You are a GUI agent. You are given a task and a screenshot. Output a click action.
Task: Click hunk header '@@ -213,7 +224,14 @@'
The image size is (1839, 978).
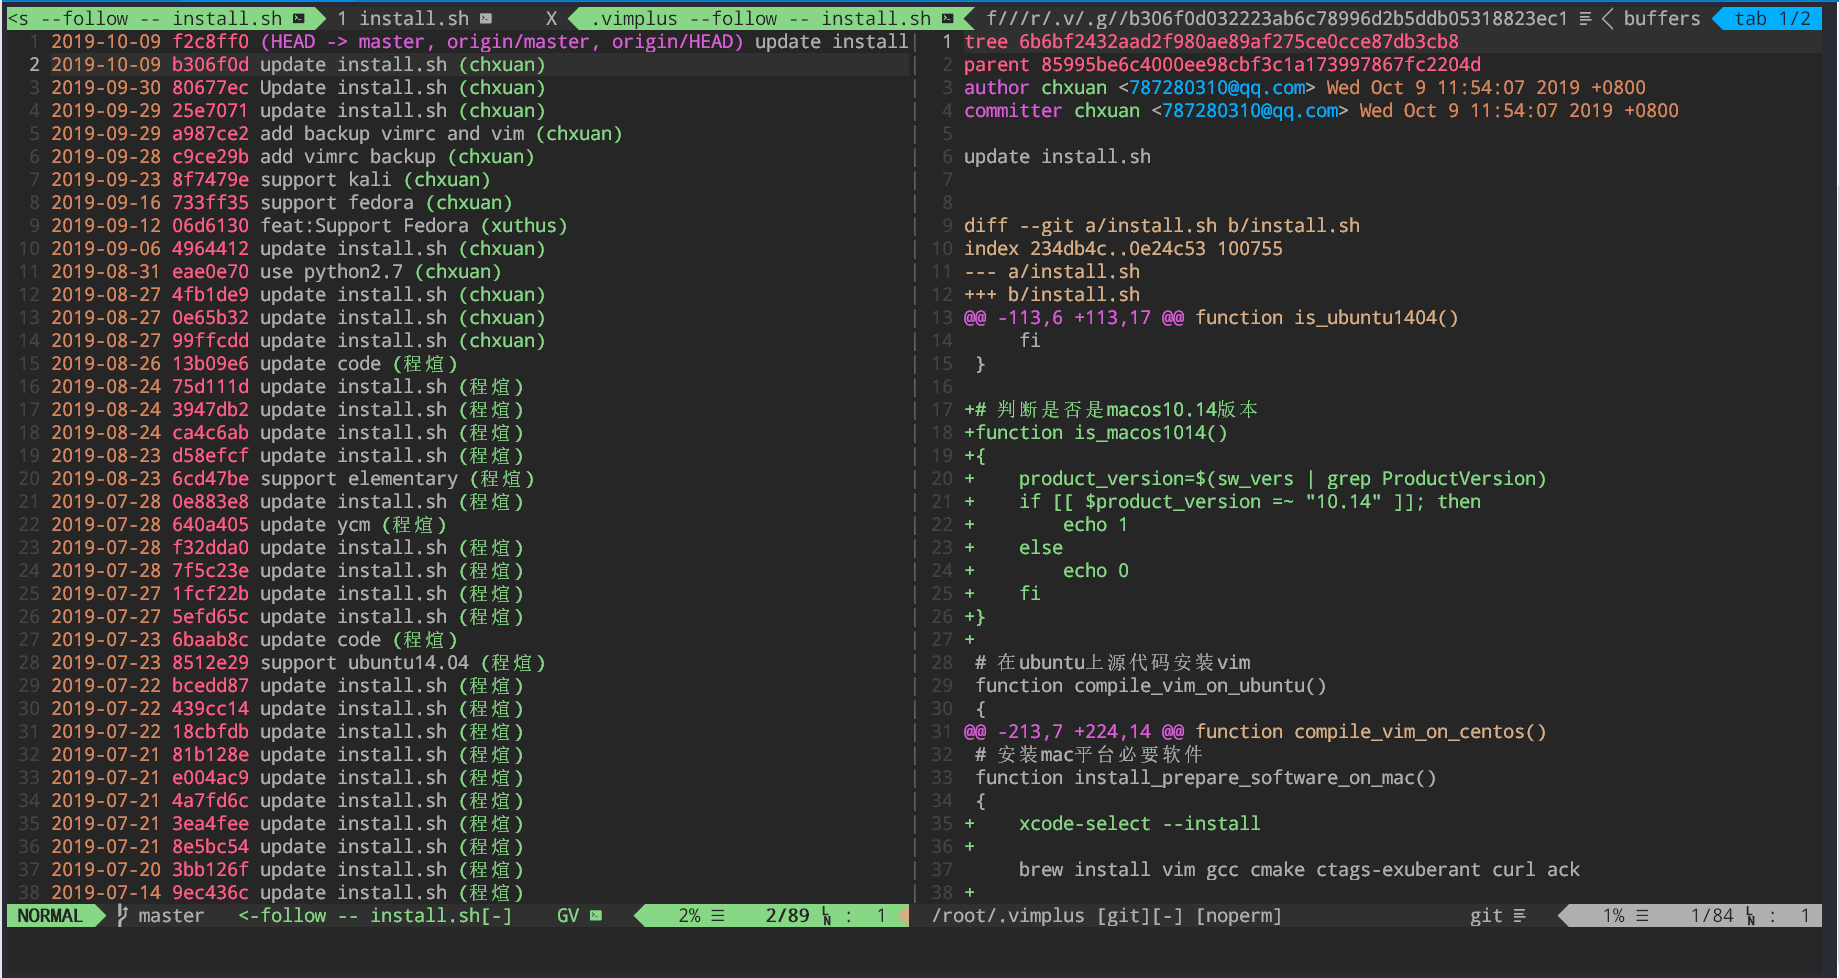point(1074,732)
